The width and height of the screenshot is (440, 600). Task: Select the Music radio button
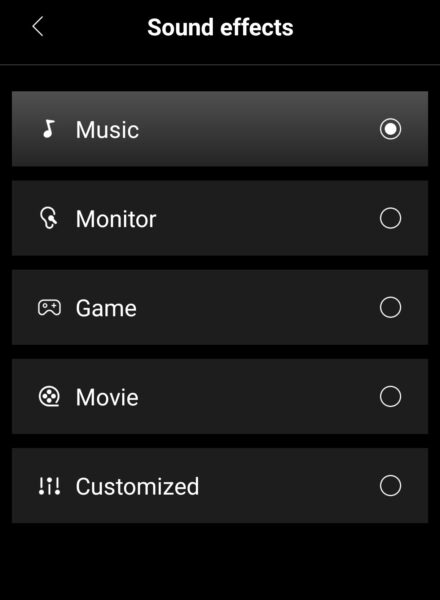pyautogui.click(x=390, y=129)
